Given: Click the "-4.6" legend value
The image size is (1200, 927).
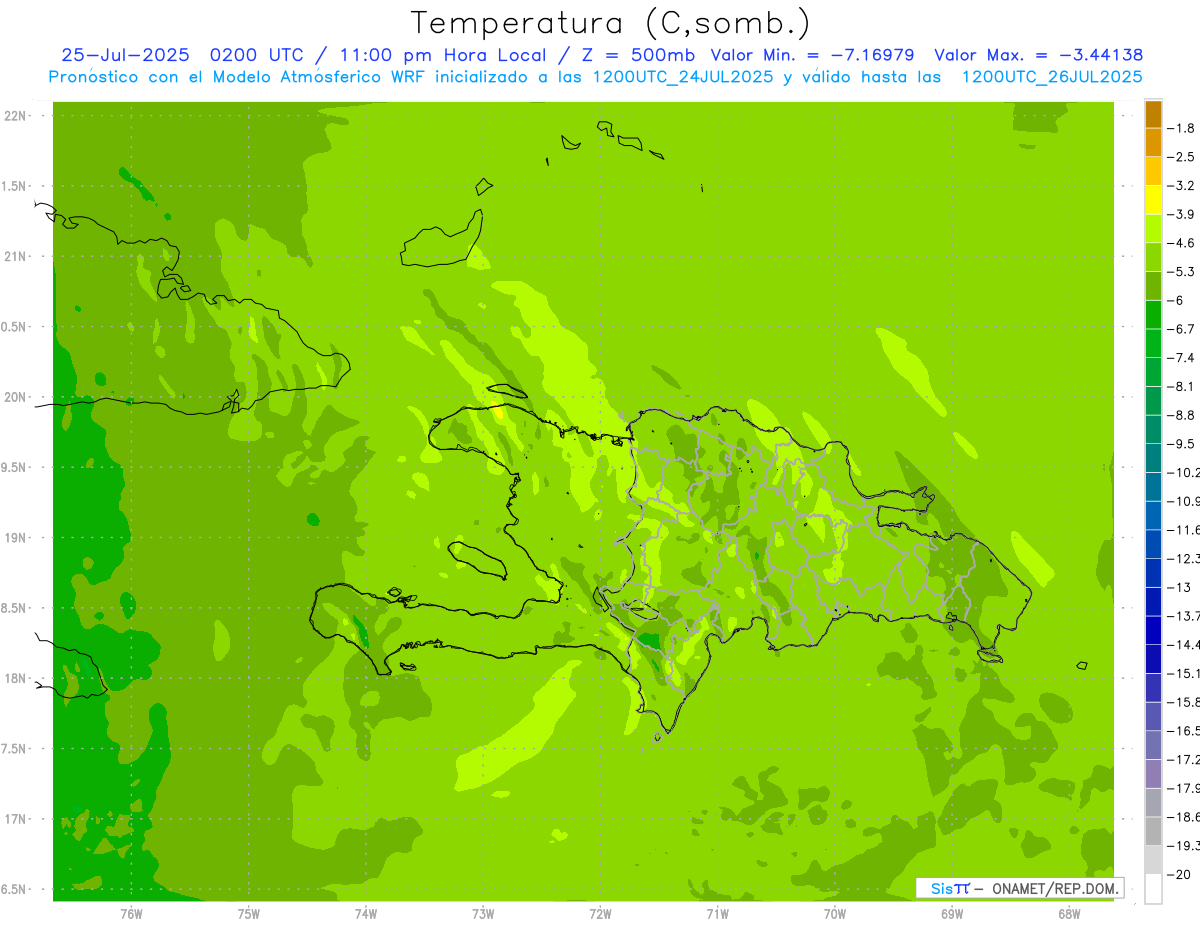Looking at the screenshot, I should point(1182,243).
